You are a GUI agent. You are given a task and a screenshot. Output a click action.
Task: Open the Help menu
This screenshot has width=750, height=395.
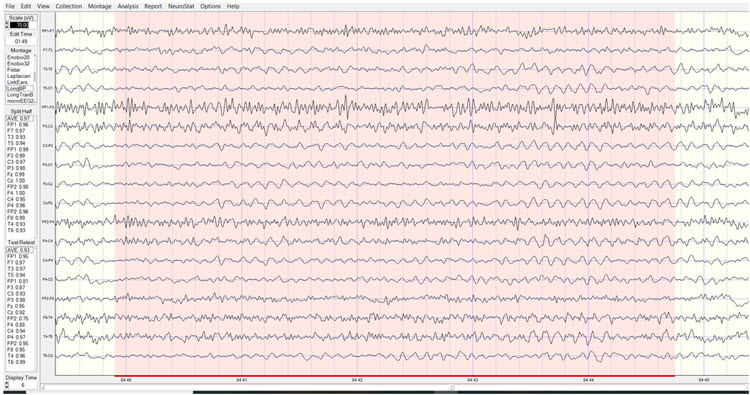coord(233,6)
